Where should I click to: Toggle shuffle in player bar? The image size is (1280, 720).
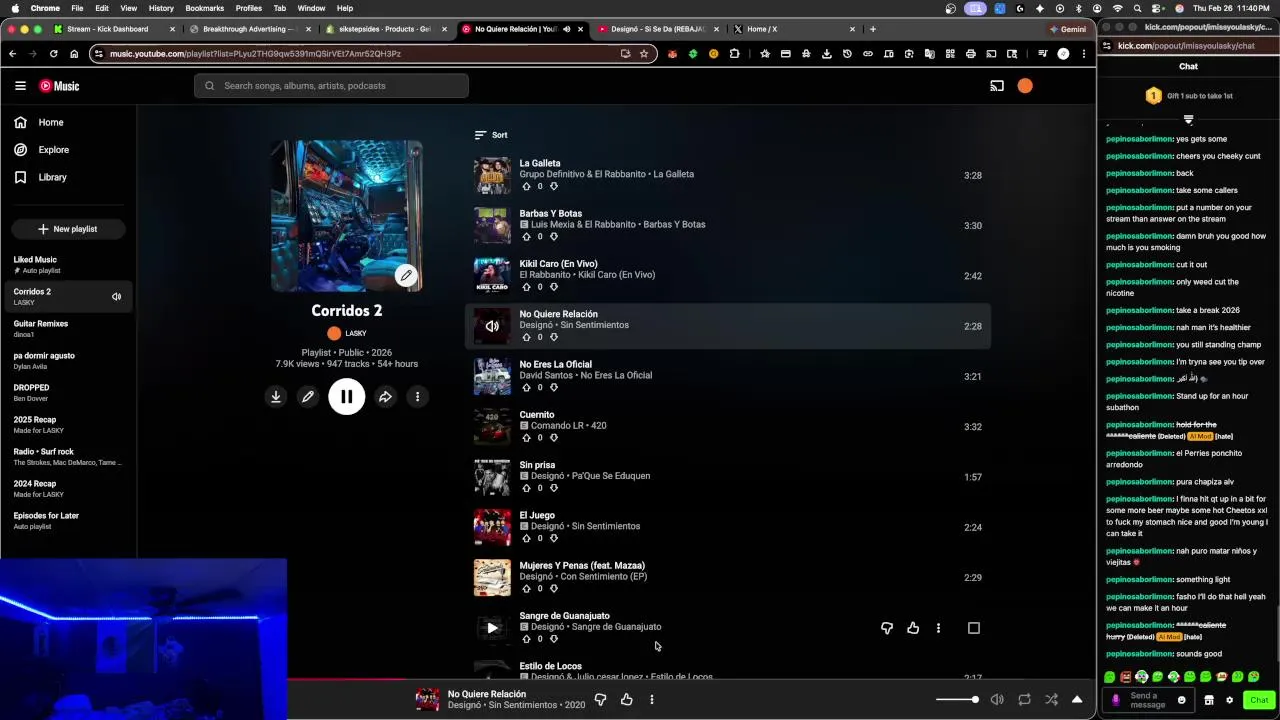click(1051, 700)
